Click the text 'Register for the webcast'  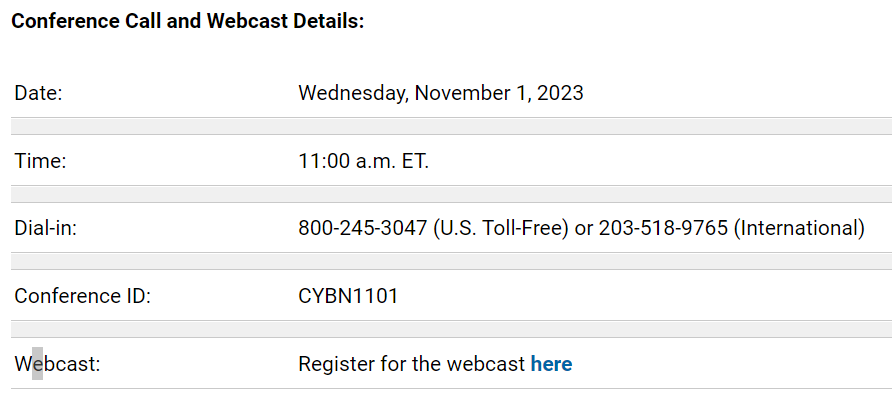coord(412,363)
